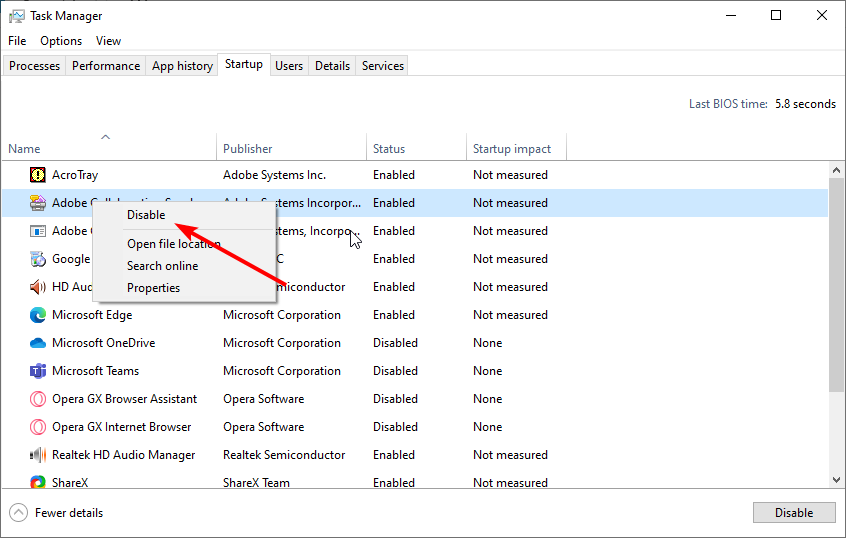Choose Disable from the context menu
The width and height of the screenshot is (846, 538).
pyautogui.click(x=146, y=215)
